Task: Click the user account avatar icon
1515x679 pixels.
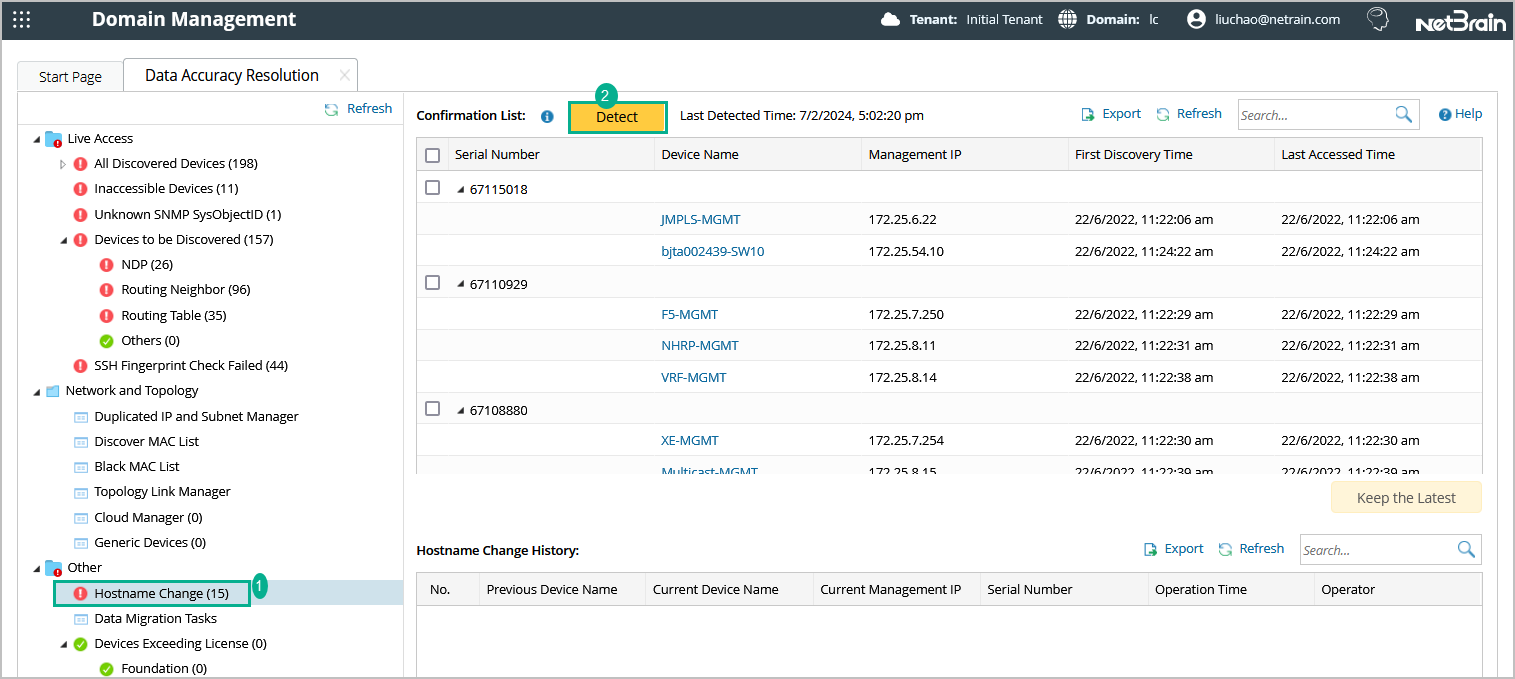Action: (1196, 20)
